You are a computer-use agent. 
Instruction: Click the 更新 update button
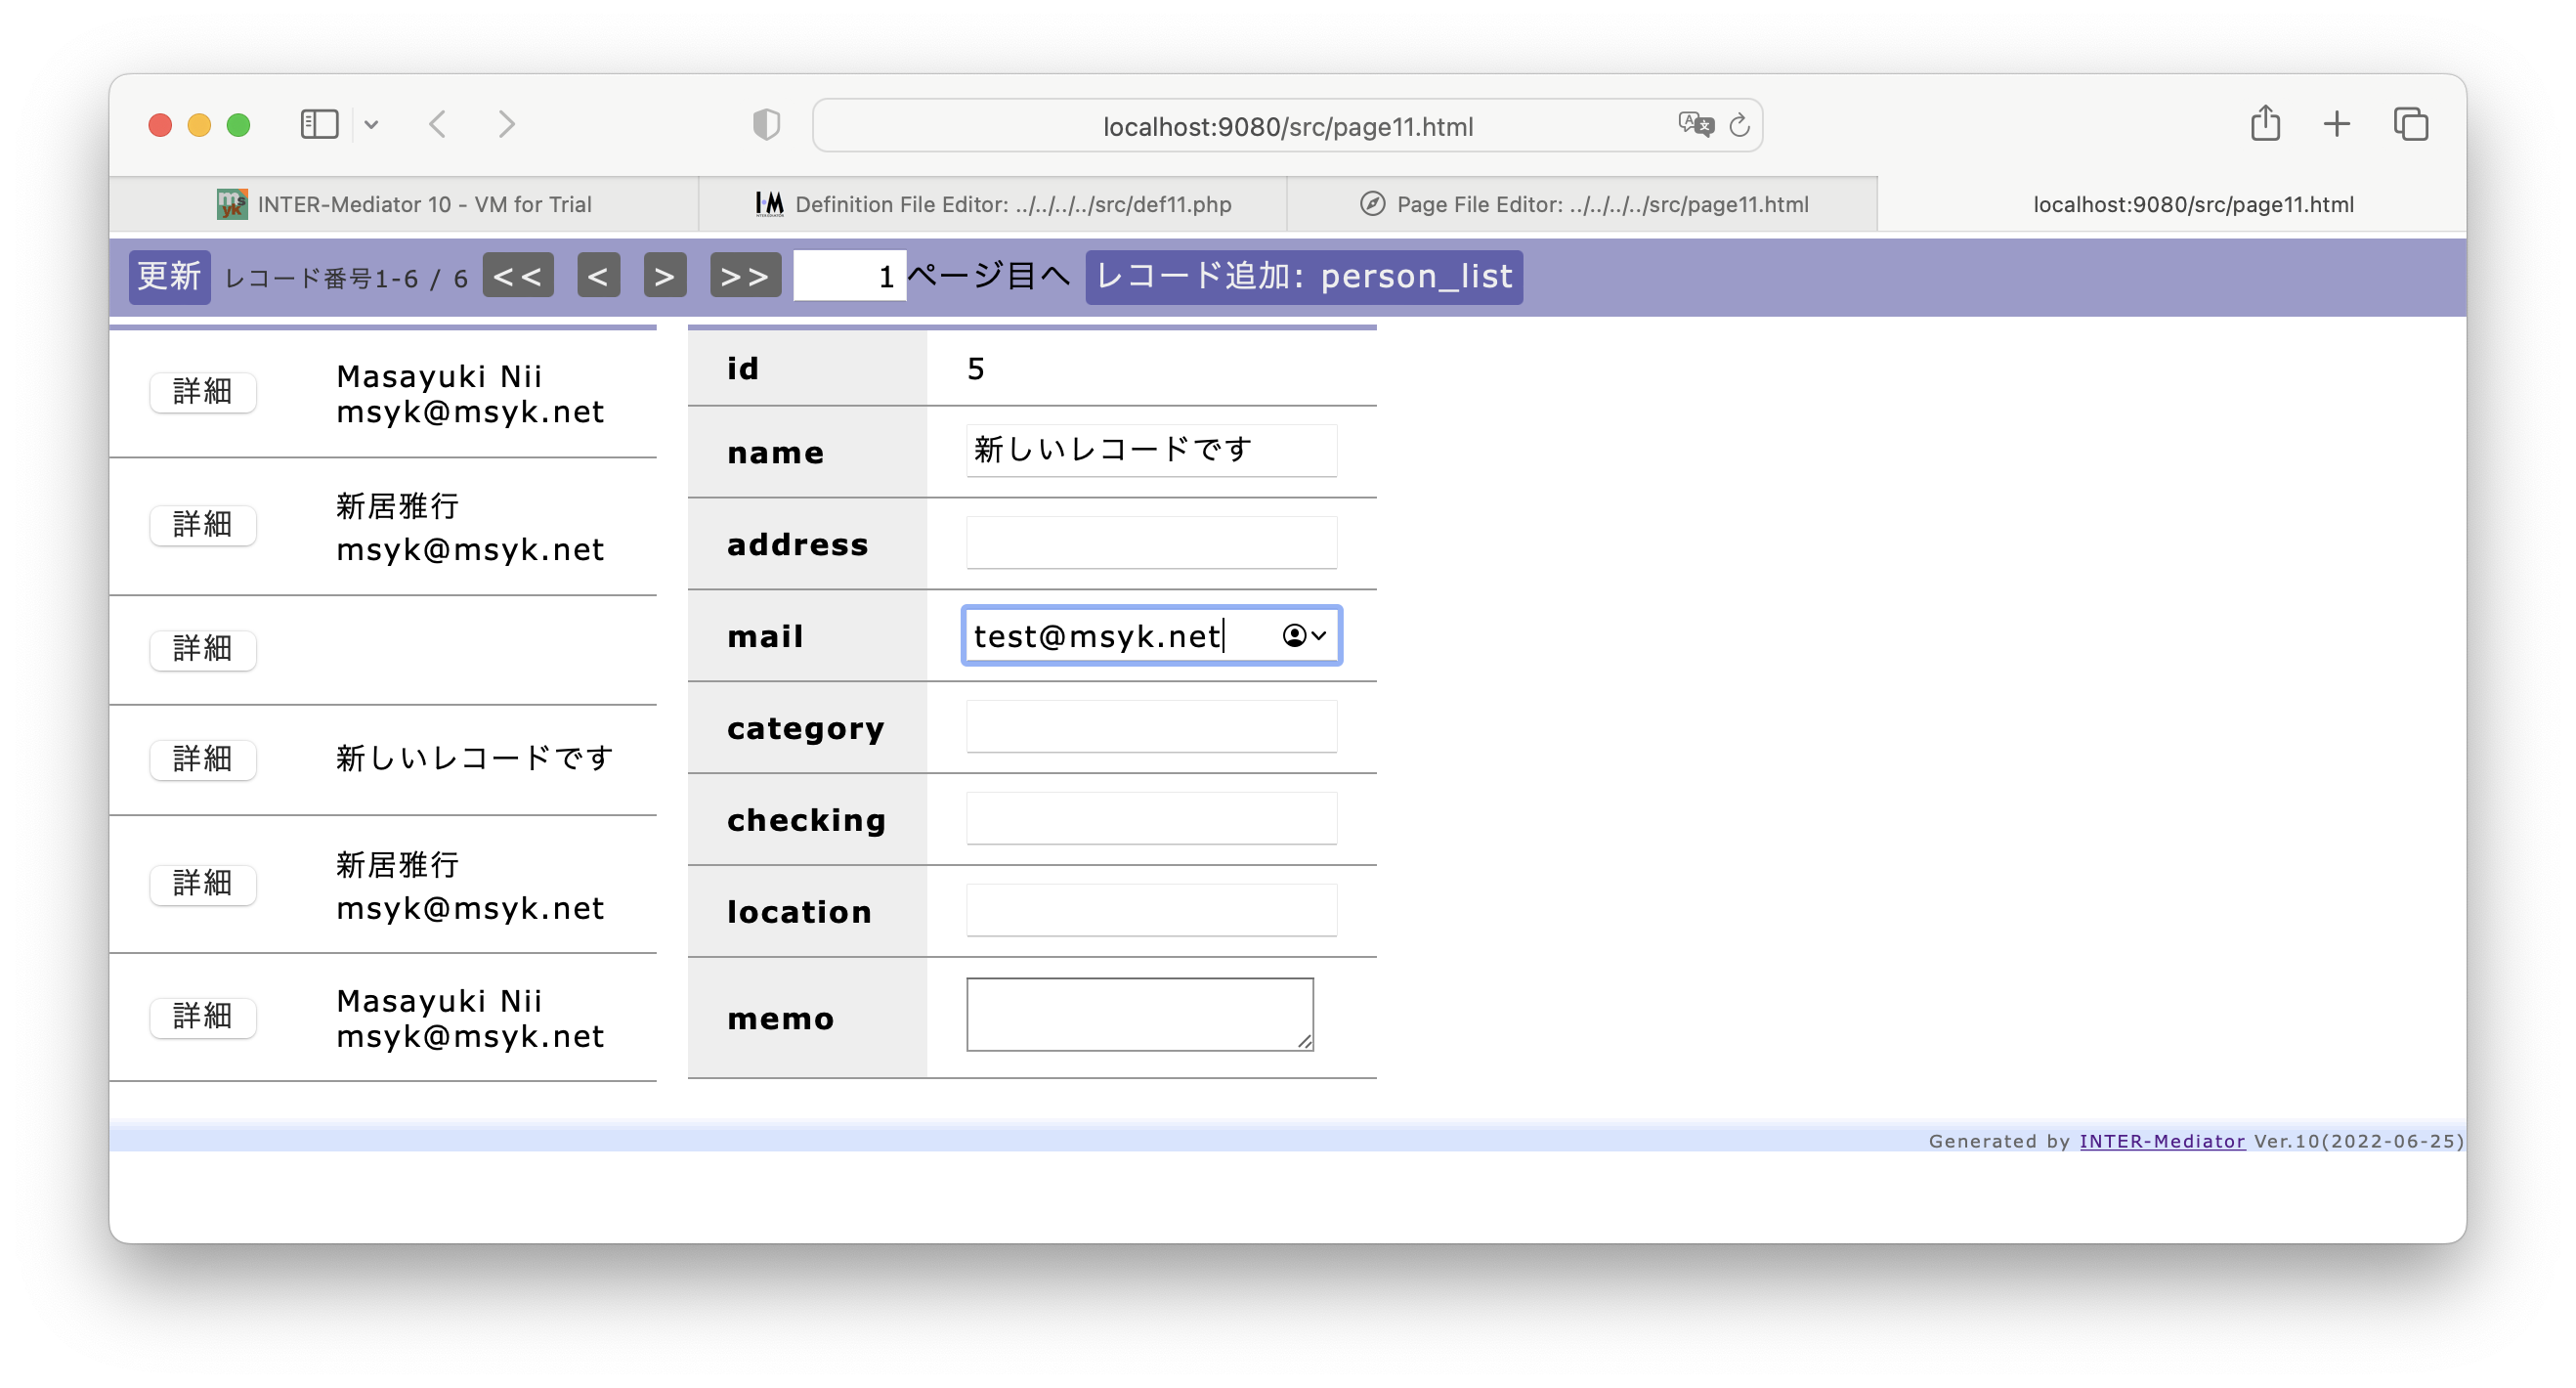click(x=169, y=276)
